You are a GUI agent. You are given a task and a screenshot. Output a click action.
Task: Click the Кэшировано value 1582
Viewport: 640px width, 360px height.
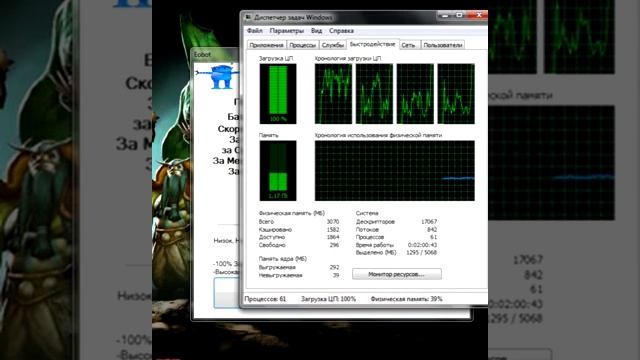point(333,229)
